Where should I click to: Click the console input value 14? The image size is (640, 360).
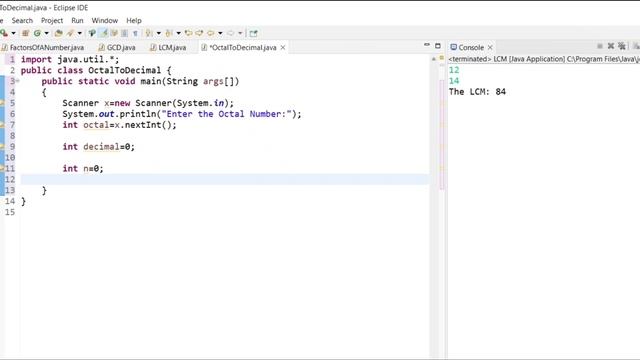coord(454,81)
